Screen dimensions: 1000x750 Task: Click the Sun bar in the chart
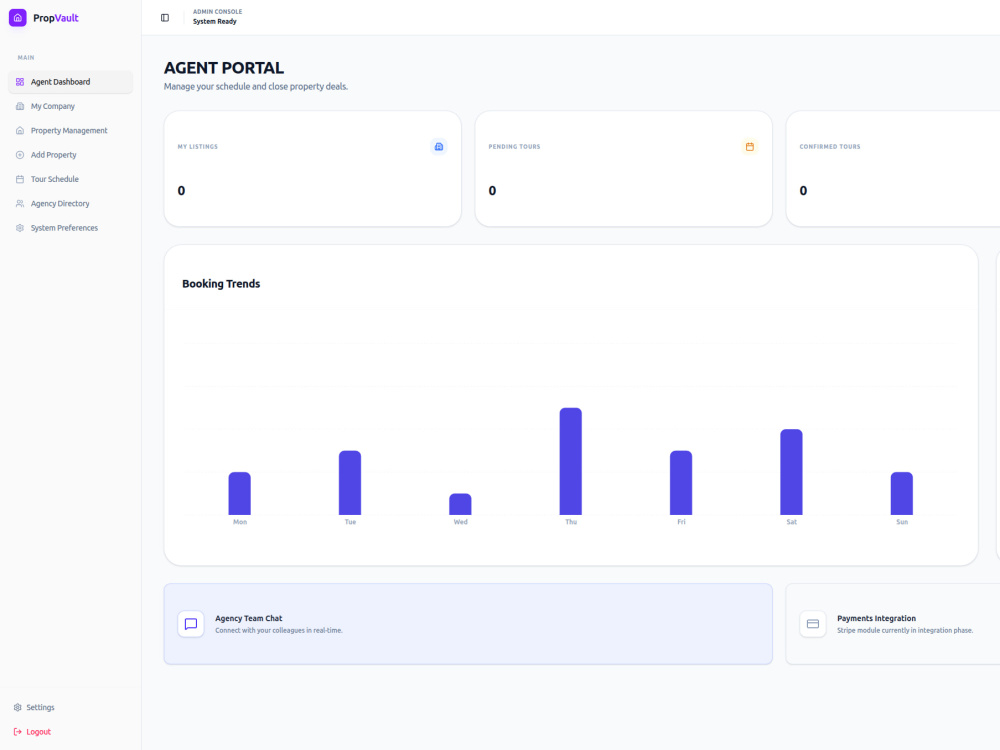coord(902,493)
